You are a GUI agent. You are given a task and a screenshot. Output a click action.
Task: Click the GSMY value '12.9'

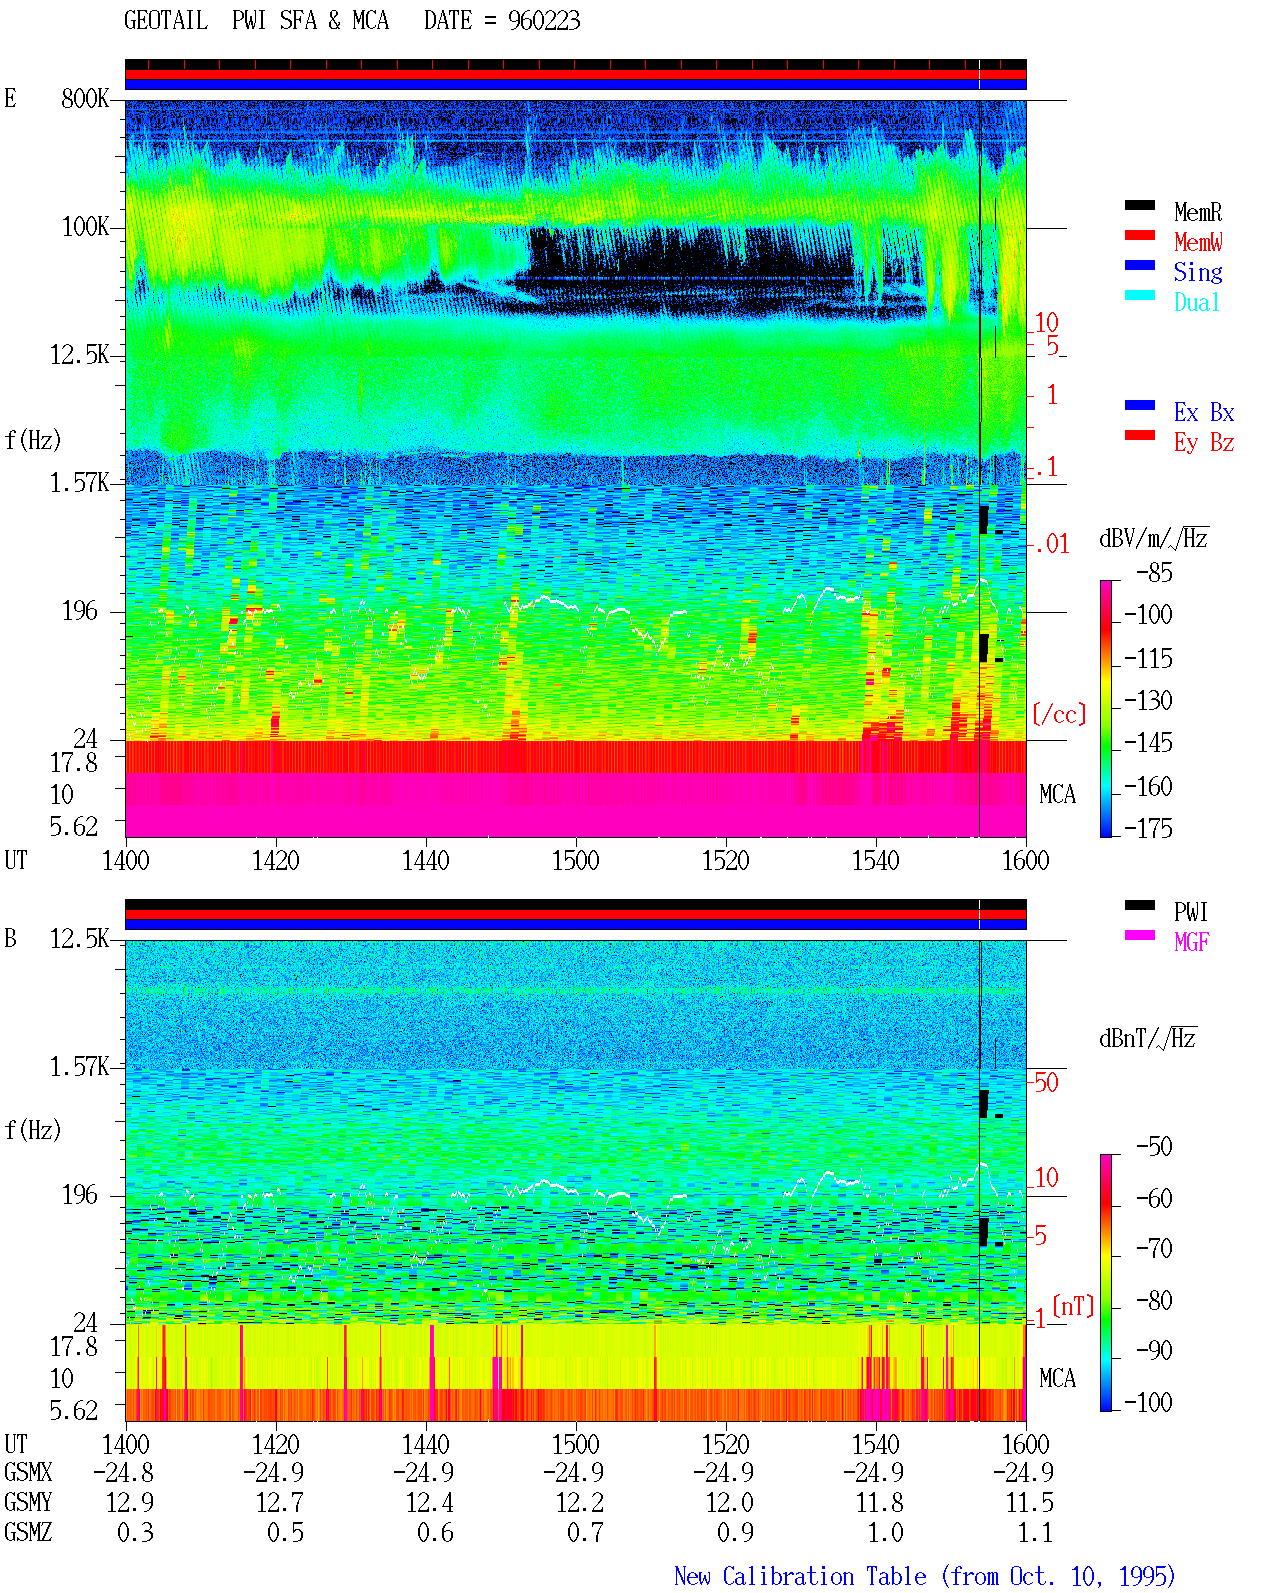(130, 1503)
